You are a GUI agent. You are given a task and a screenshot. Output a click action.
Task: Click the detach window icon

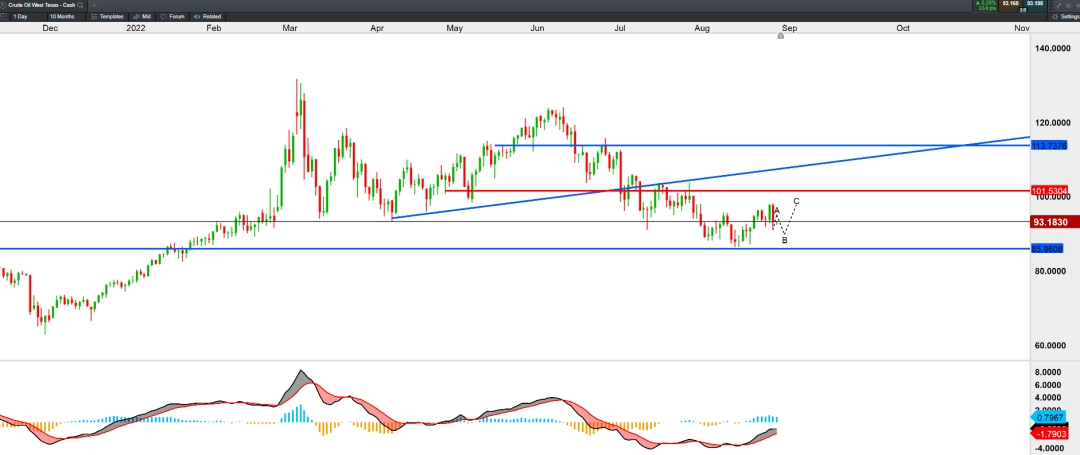1068,6
